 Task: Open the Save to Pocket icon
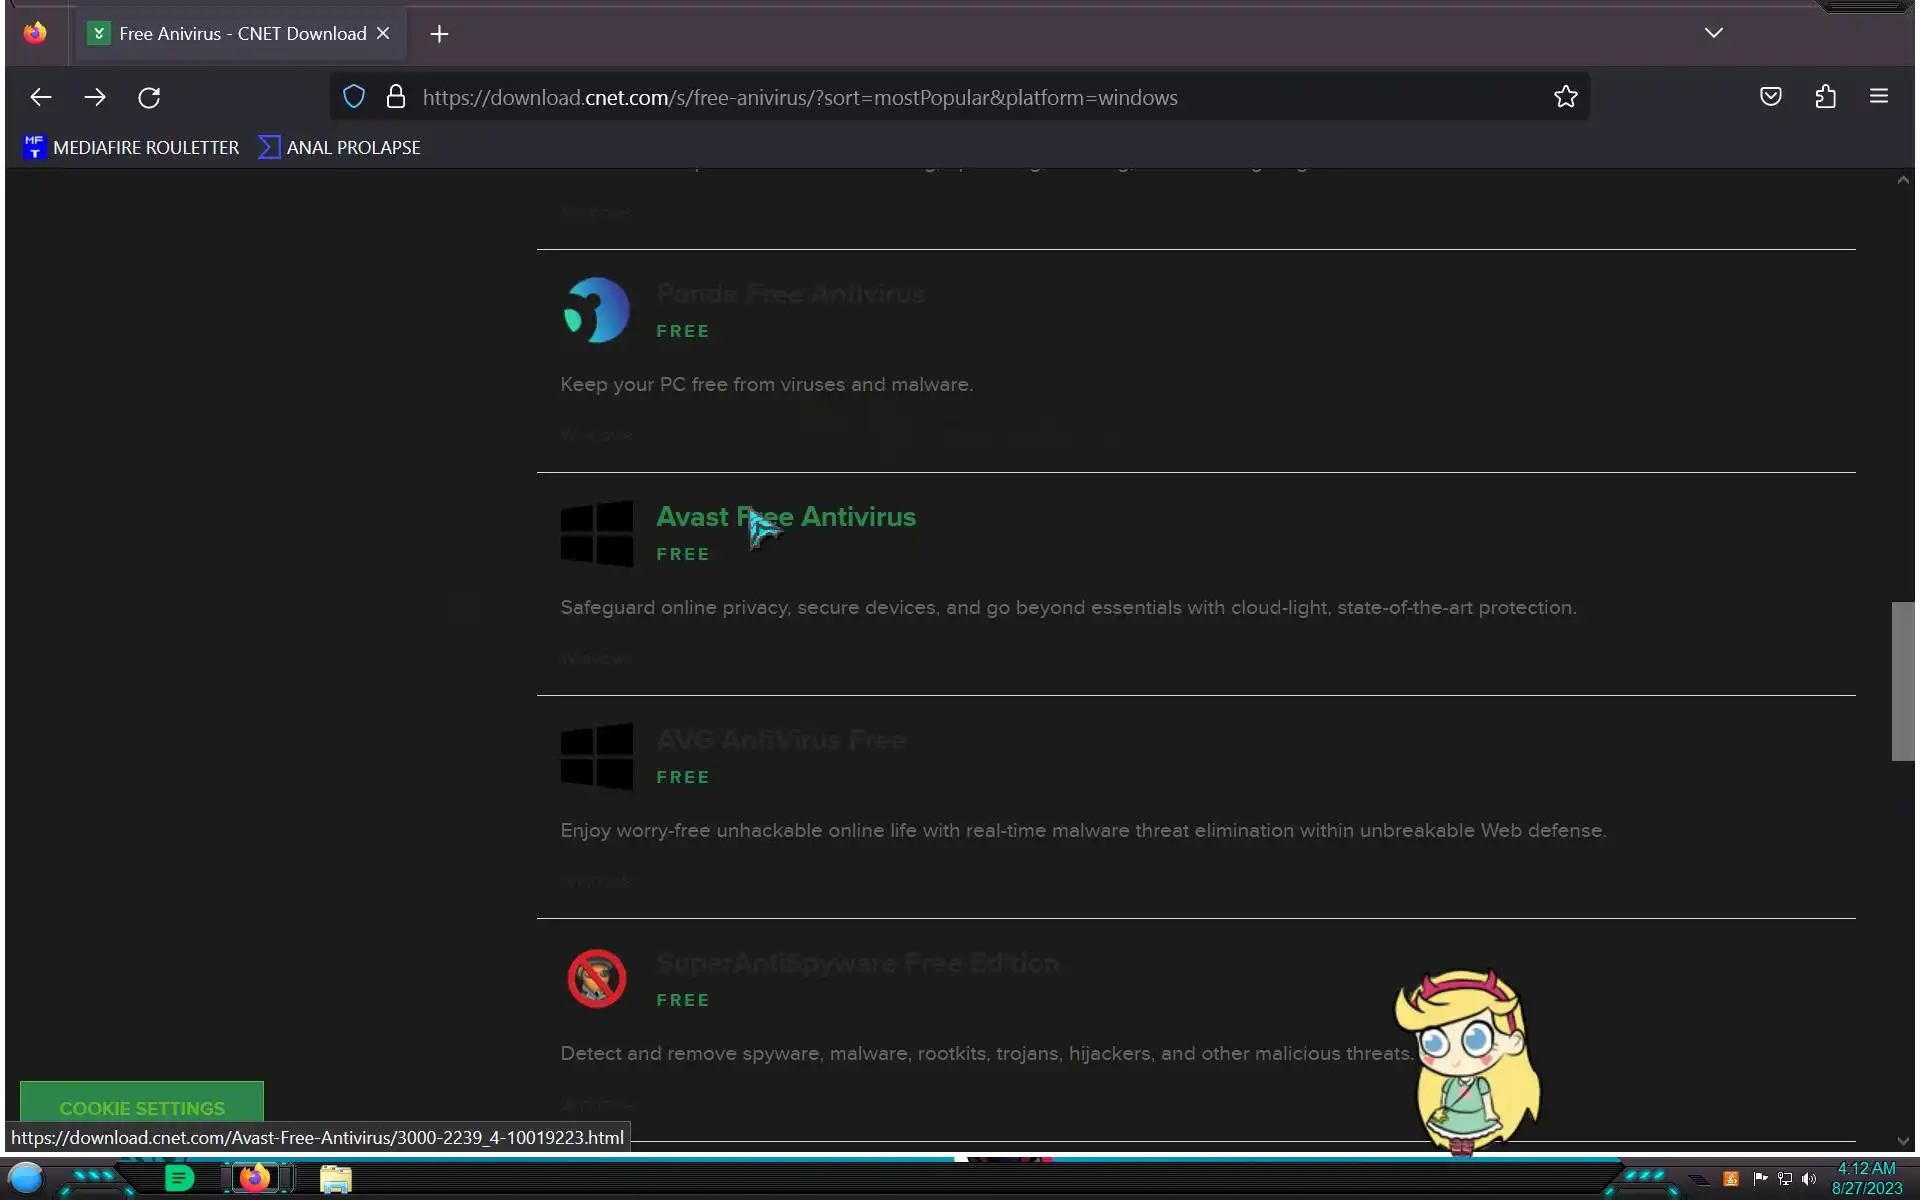pyautogui.click(x=1770, y=97)
